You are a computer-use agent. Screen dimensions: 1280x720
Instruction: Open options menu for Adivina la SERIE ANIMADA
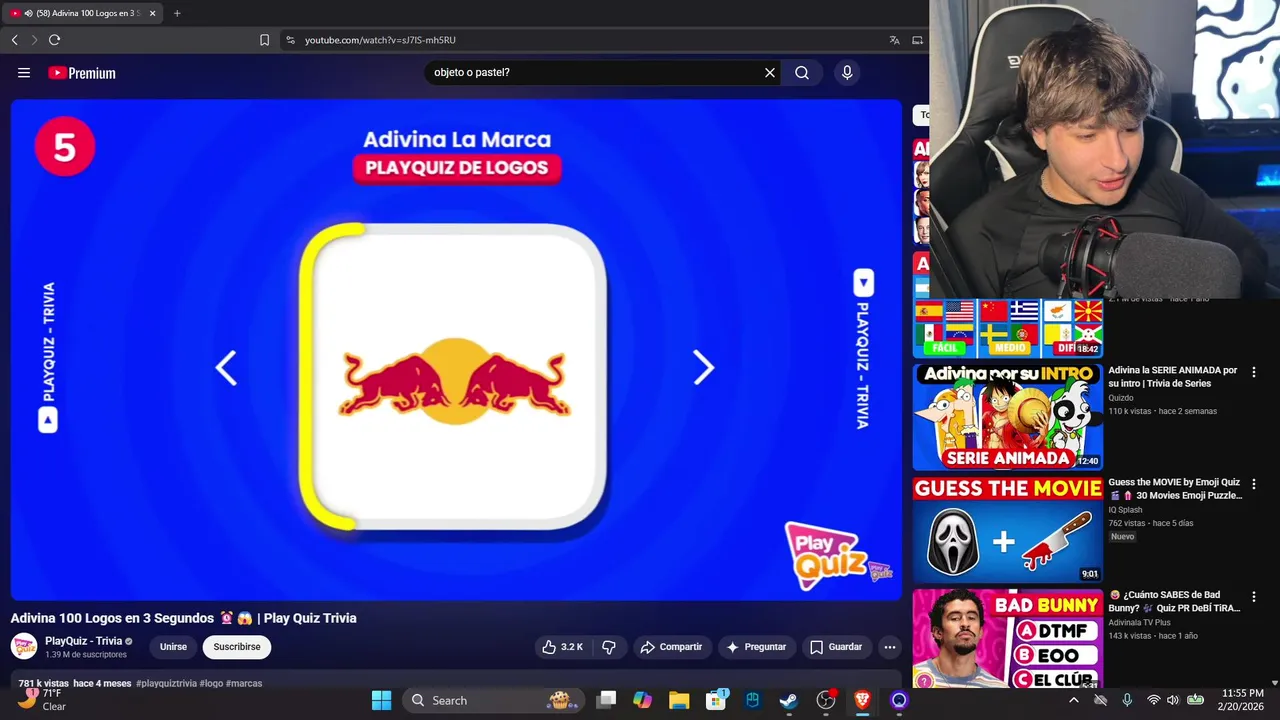click(x=1253, y=372)
